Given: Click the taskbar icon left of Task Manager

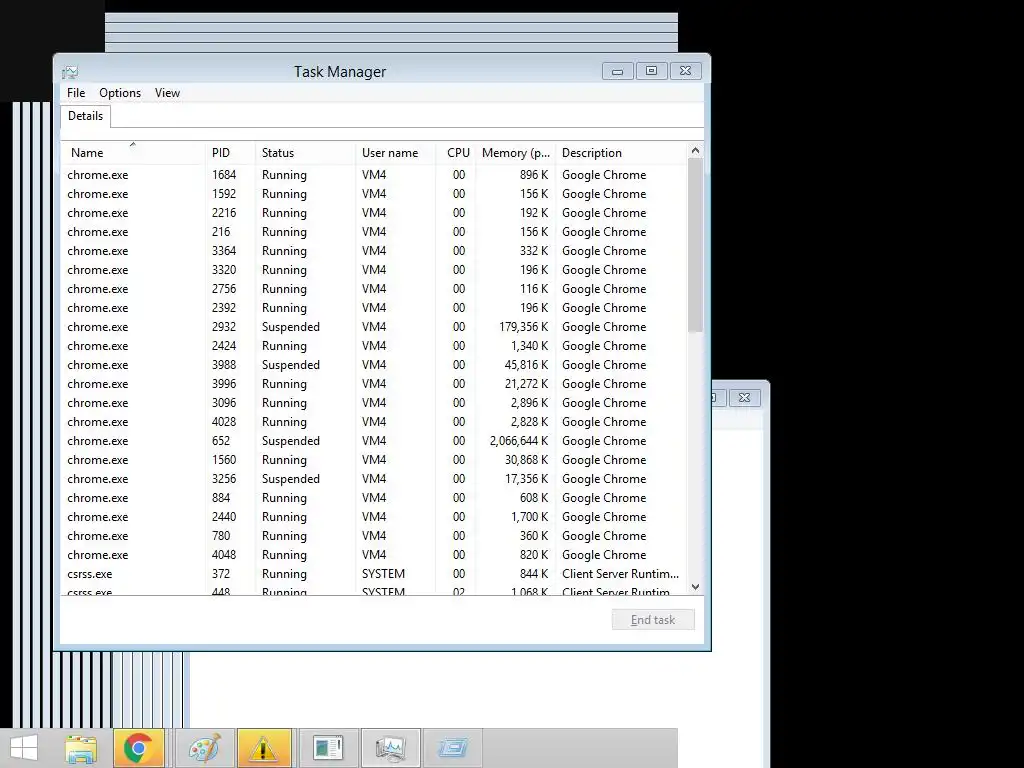Looking at the screenshot, I should (x=327, y=748).
